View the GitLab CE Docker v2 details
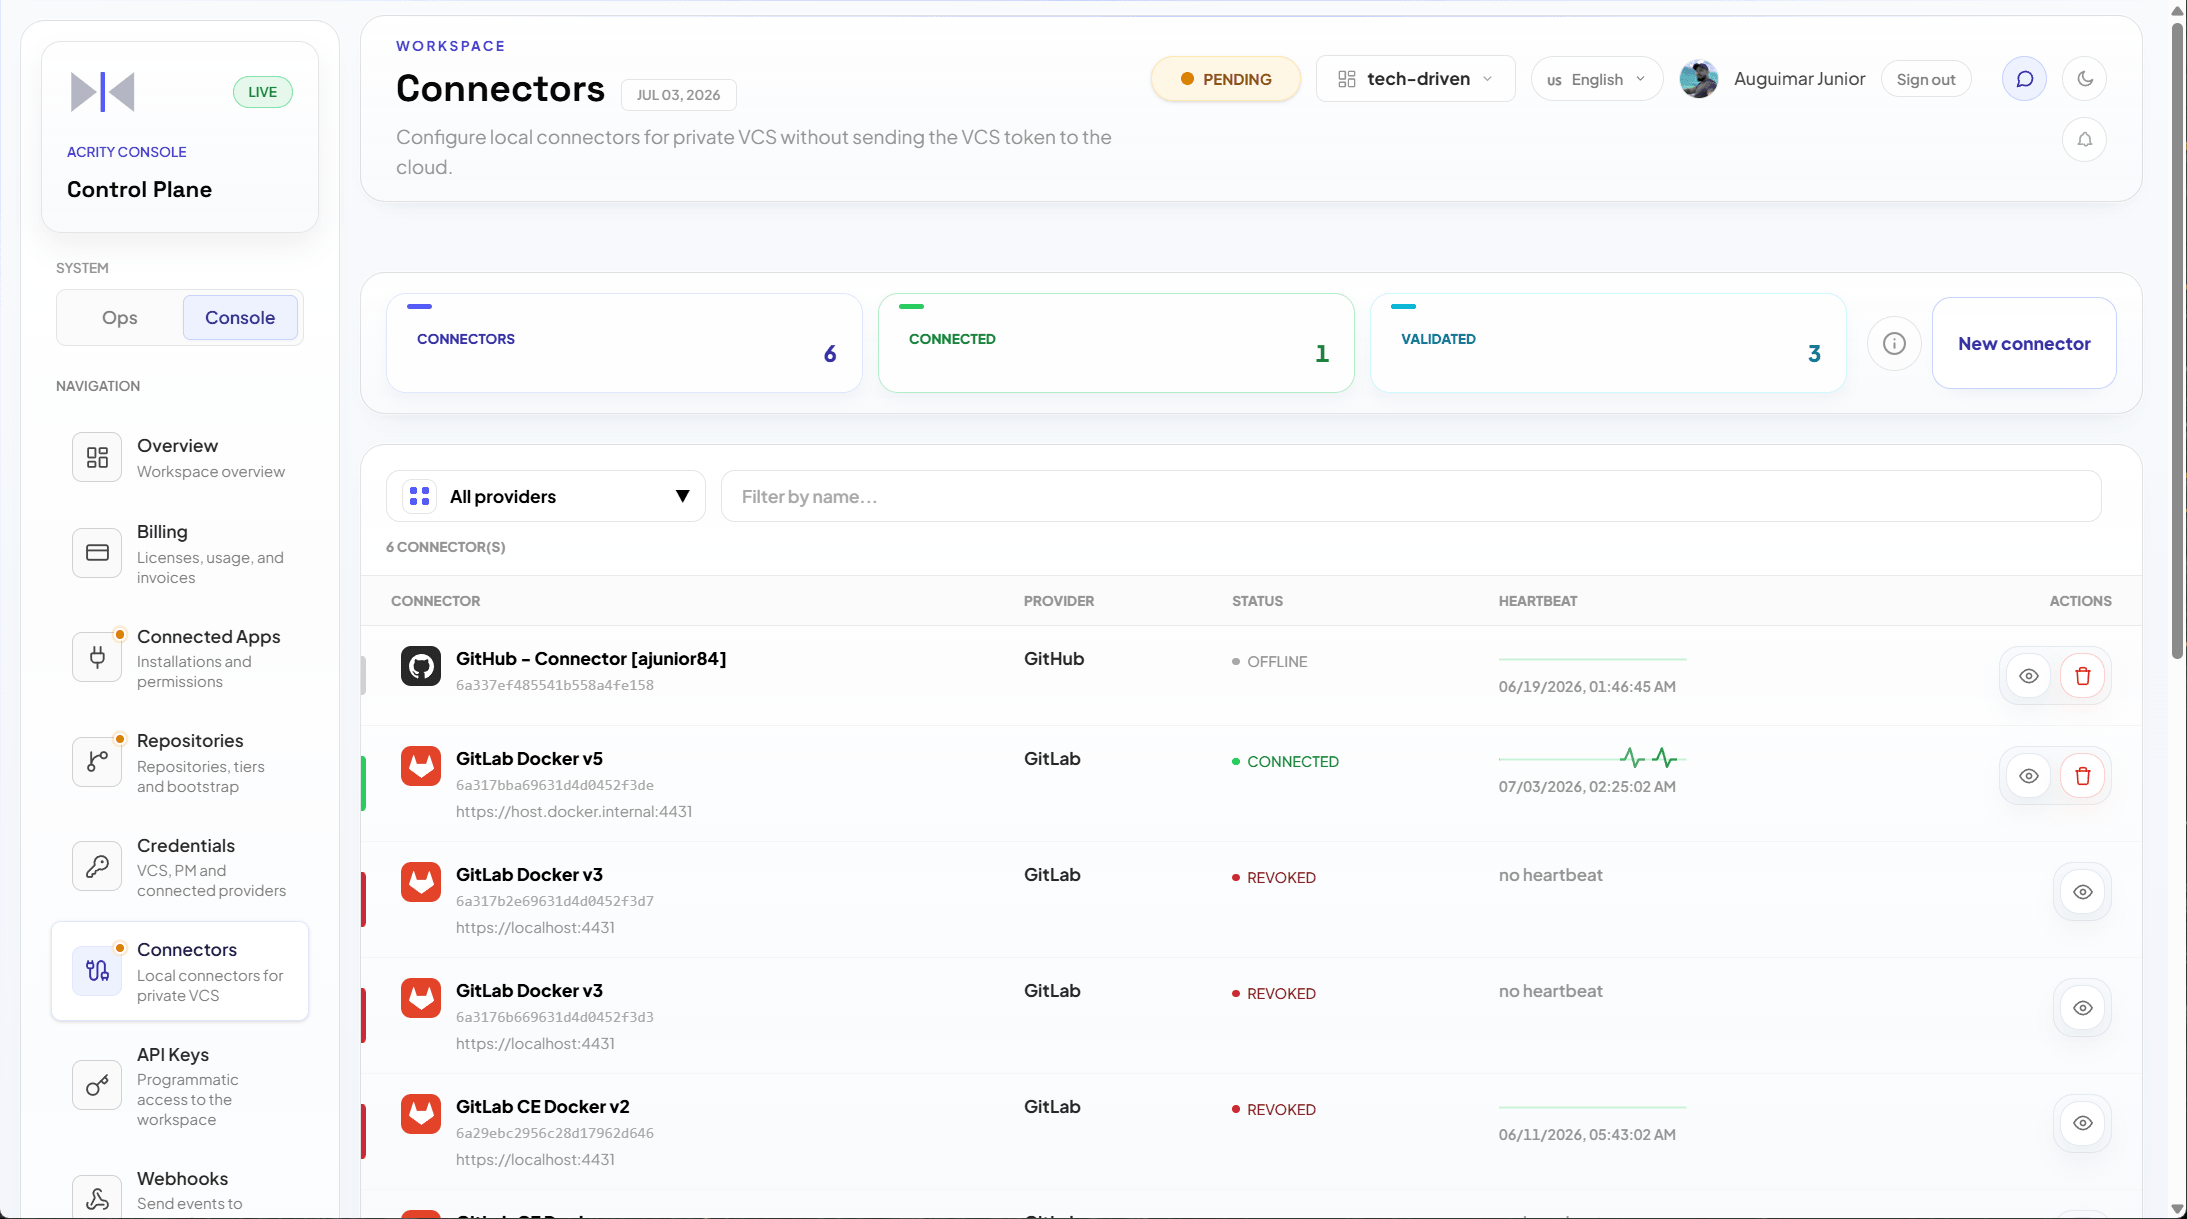Screen dimensions: 2187x1219 coord(2083,1123)
